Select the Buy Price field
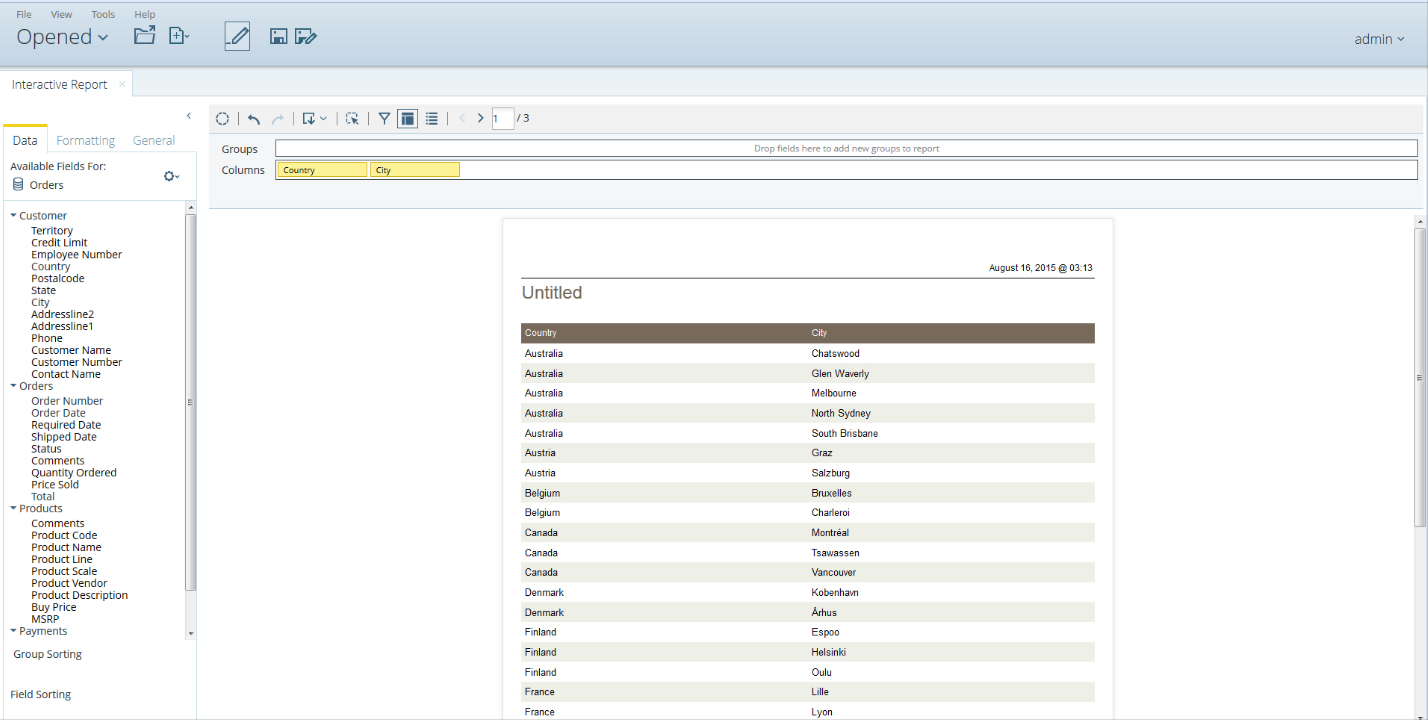Image resolution: width=1428 pixels, height=720 pixels. (x=54, y=608)
